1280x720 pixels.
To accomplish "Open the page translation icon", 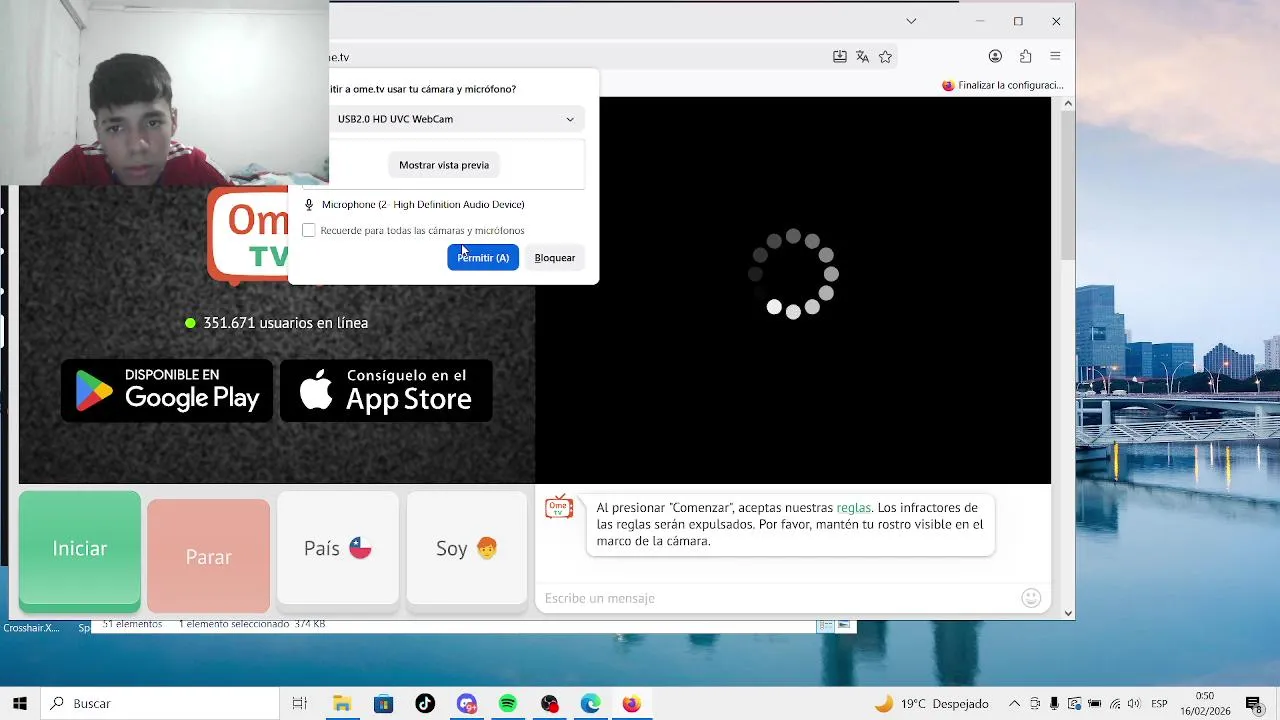I will (x=863, y=57).
